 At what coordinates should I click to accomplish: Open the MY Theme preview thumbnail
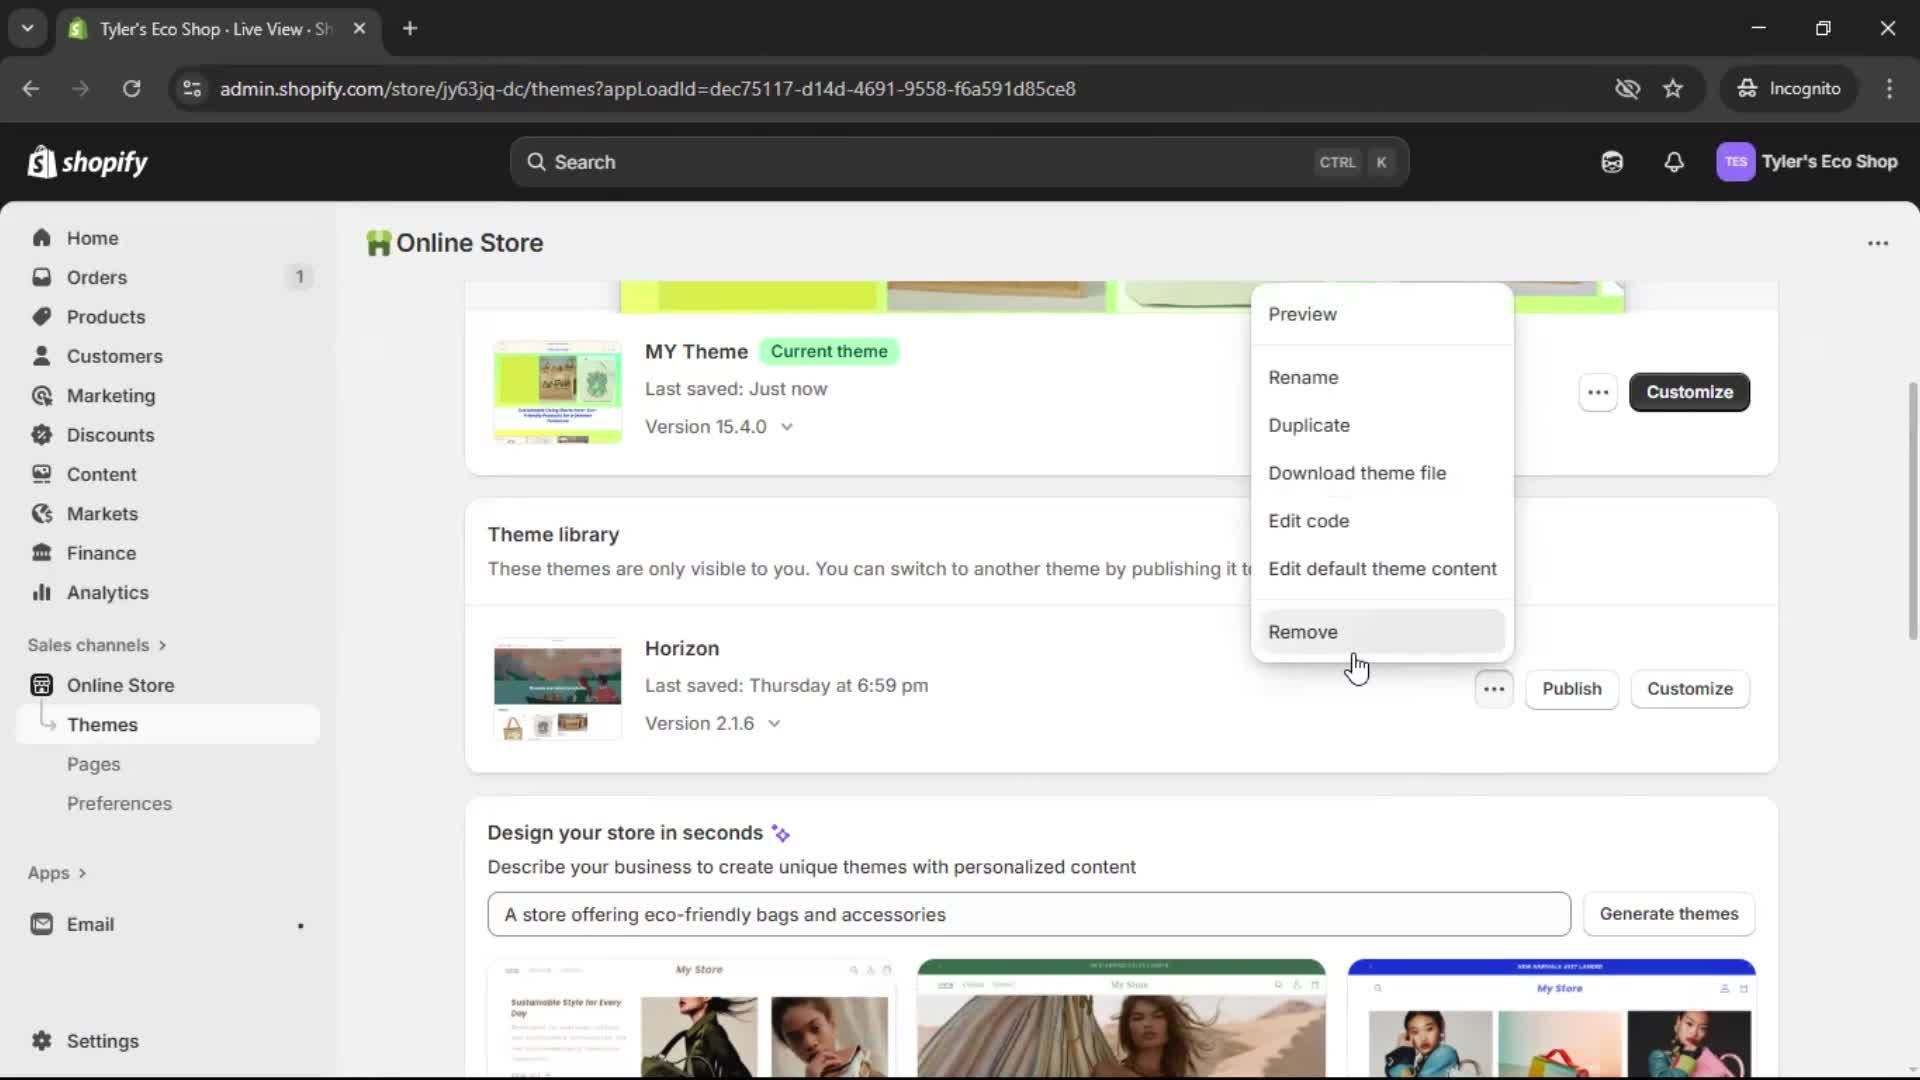pos(557,392)
